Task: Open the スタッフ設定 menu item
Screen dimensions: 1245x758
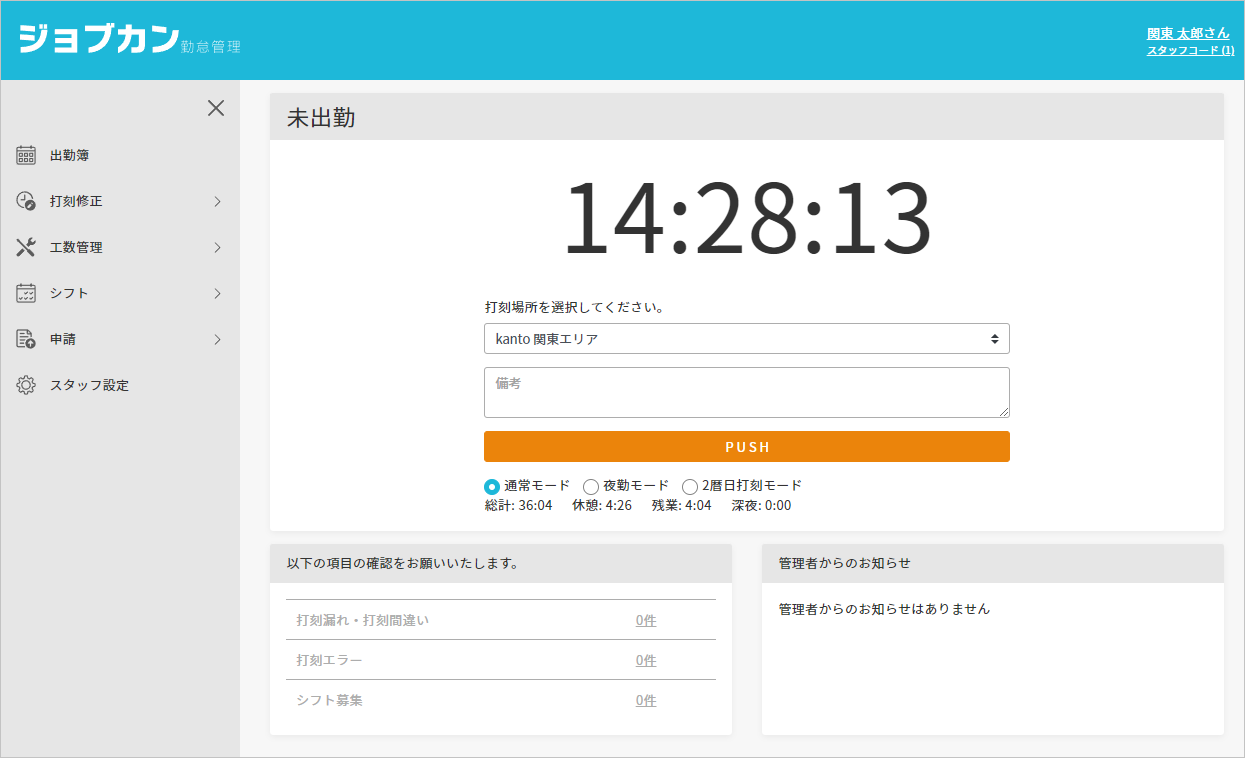Action: (89, 385)
